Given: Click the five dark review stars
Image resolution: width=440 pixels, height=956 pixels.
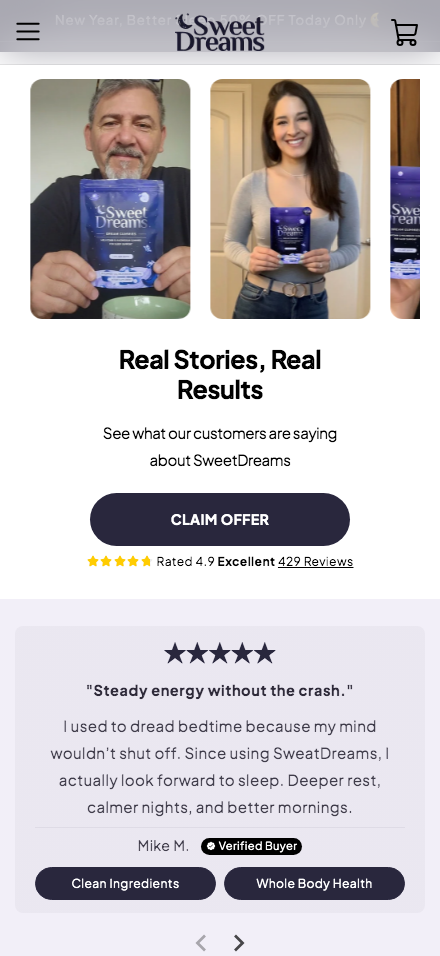Looking at the screenshot, I should coord(220,653).
